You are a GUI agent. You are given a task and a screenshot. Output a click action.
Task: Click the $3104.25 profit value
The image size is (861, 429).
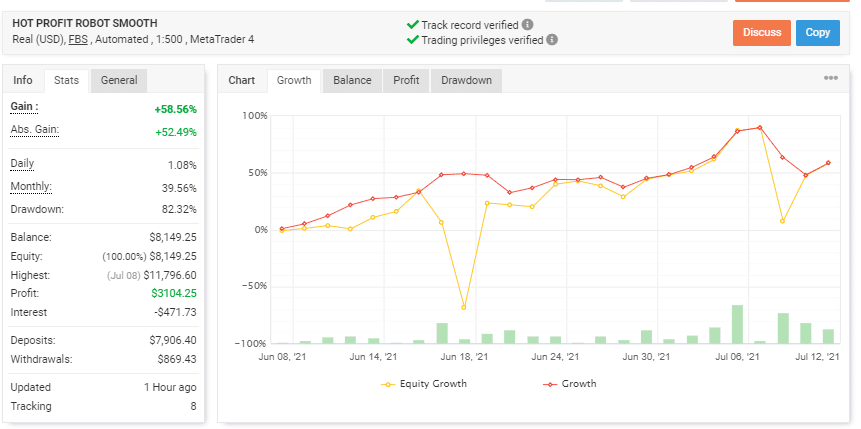(174, 293)
